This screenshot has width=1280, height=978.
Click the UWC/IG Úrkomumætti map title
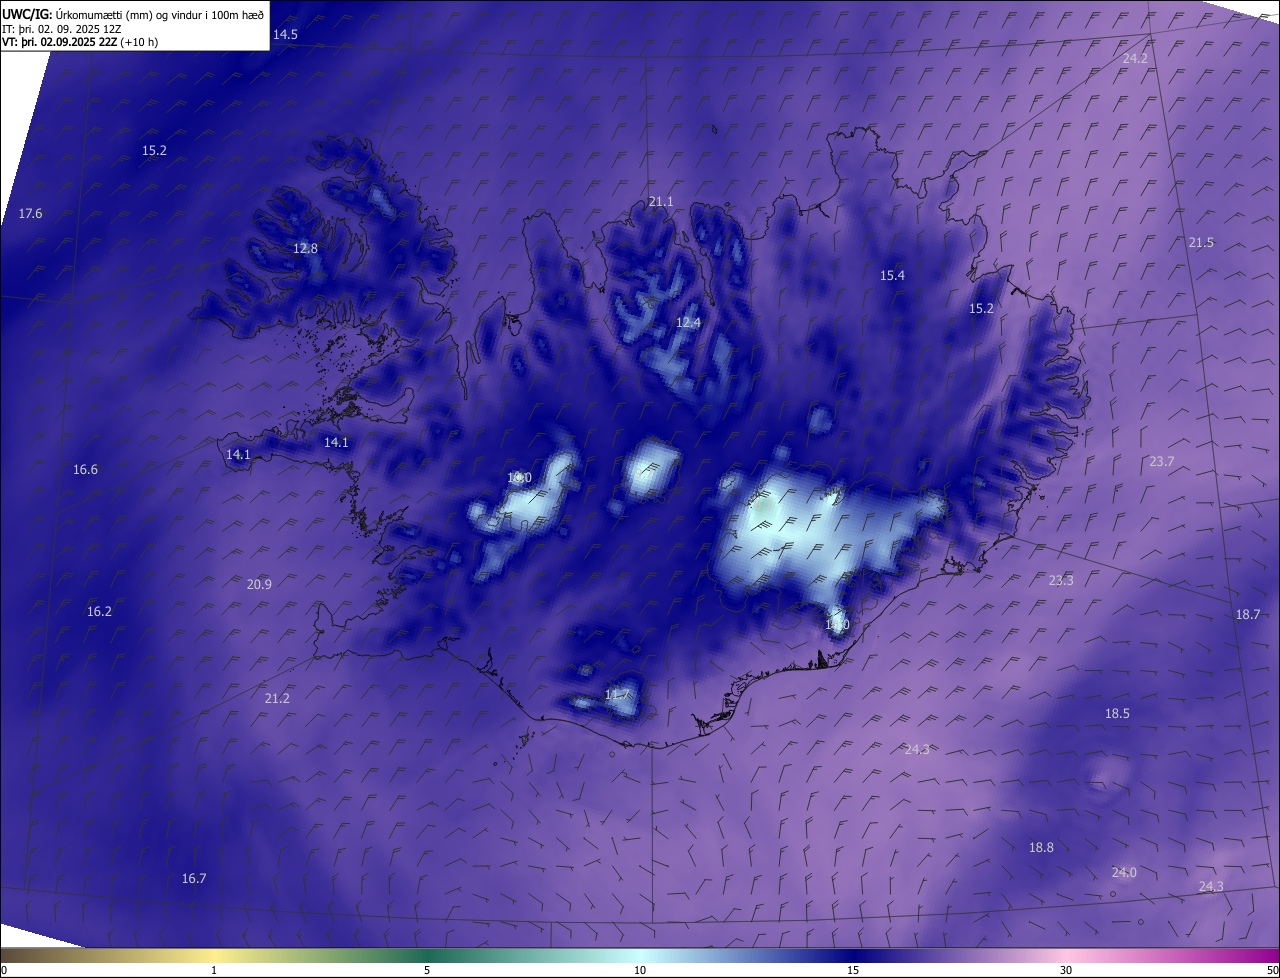coord(133,13)
